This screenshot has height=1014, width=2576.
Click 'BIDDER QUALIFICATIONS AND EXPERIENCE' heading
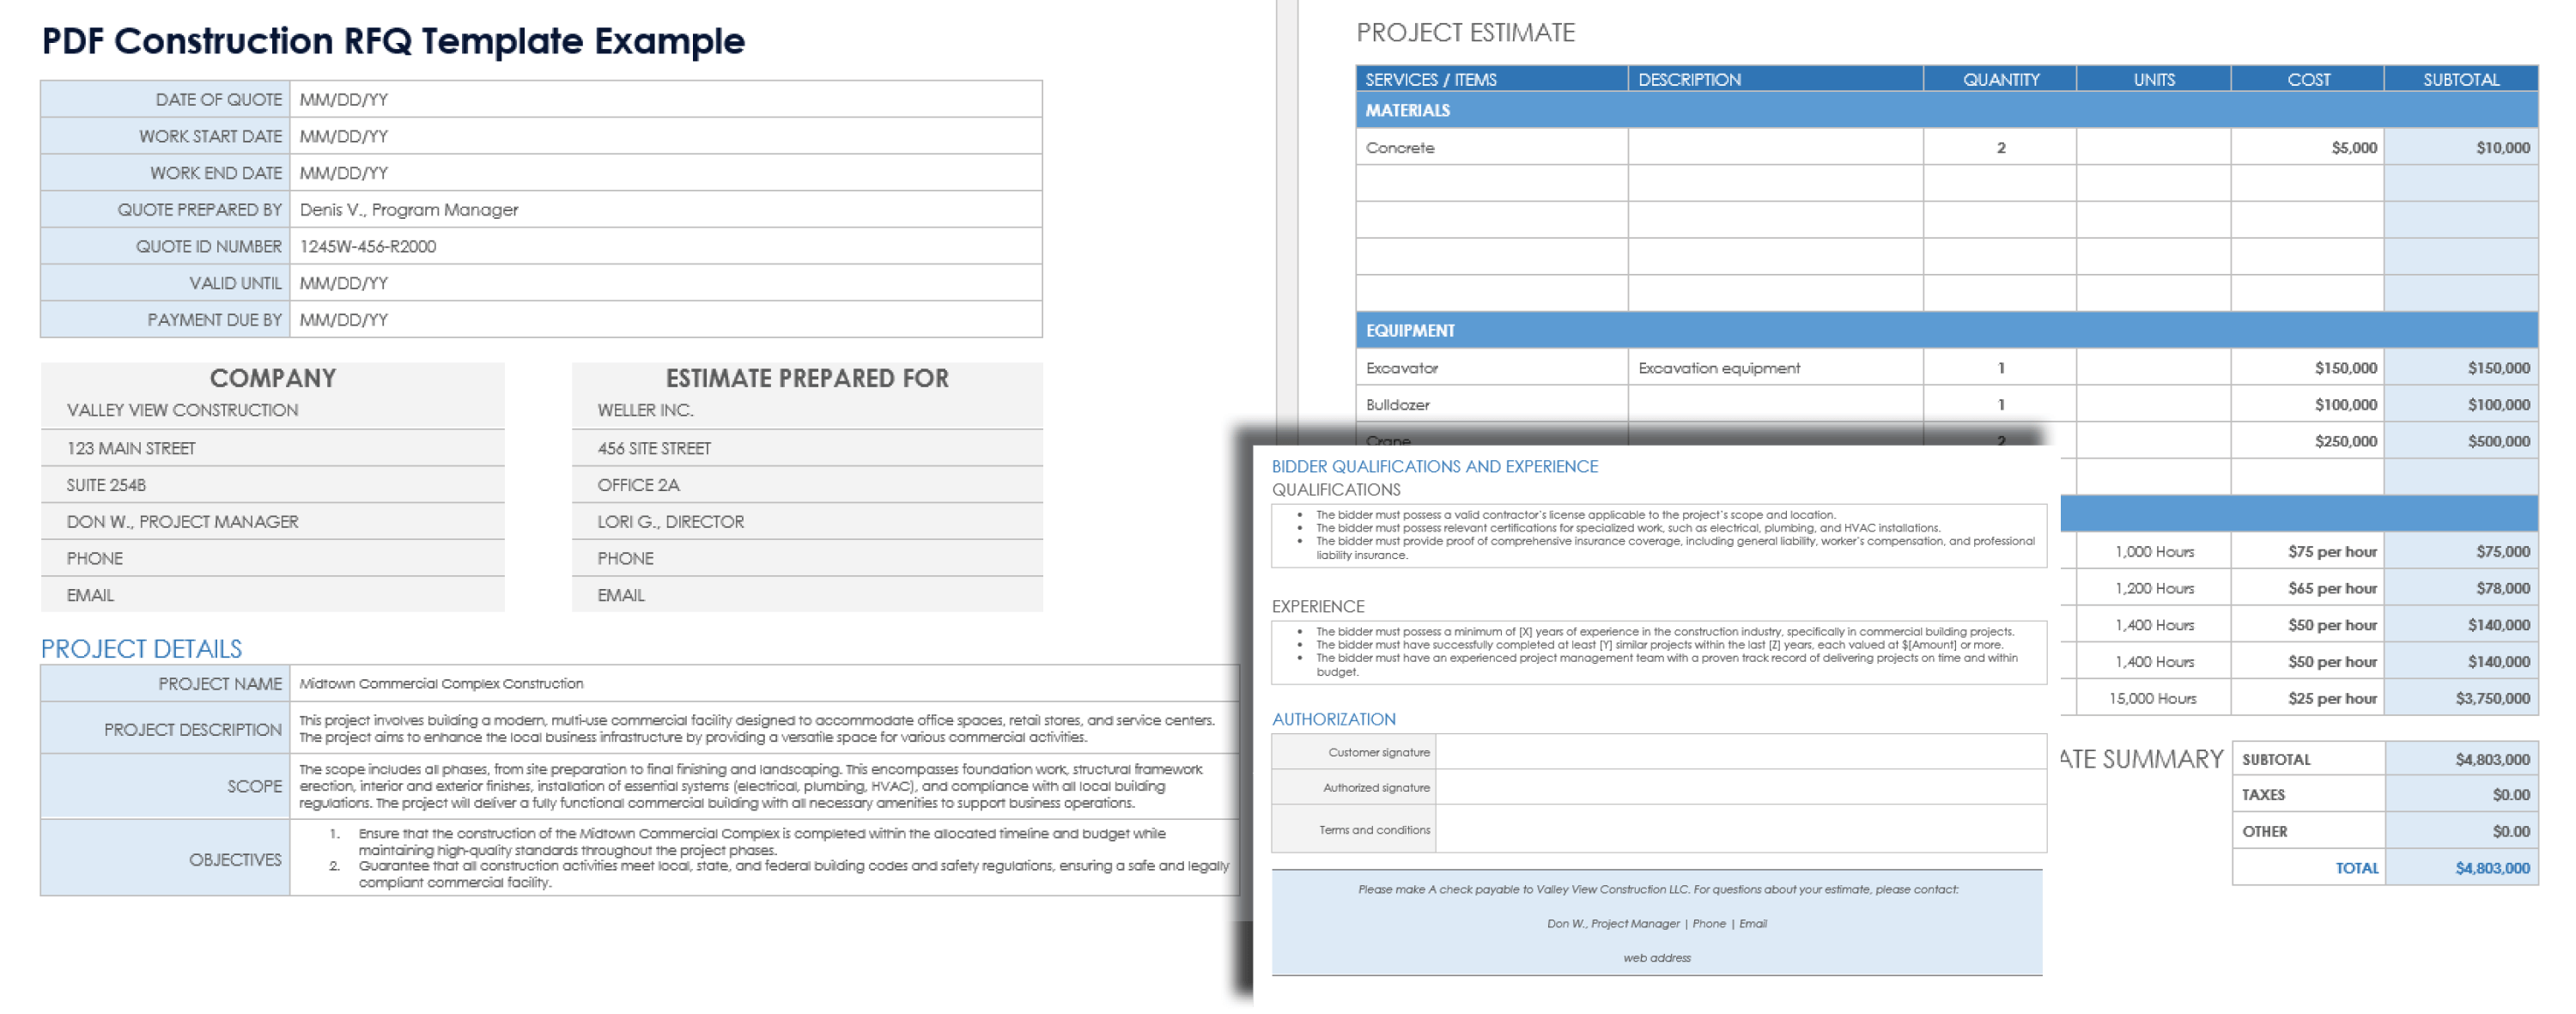(x=1434, y=467)
